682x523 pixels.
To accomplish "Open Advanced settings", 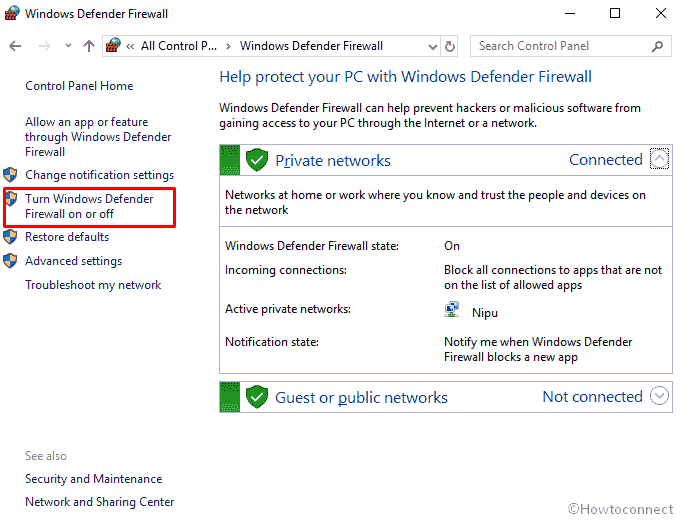I will [74, 261].
